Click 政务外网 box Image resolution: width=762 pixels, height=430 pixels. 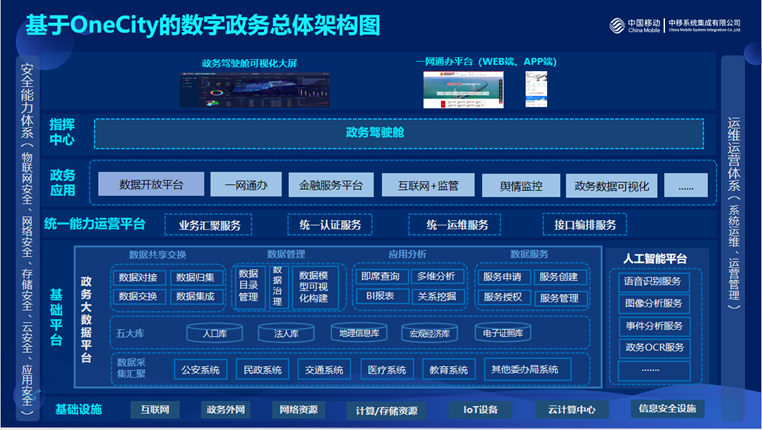click(x=225, y=410)
